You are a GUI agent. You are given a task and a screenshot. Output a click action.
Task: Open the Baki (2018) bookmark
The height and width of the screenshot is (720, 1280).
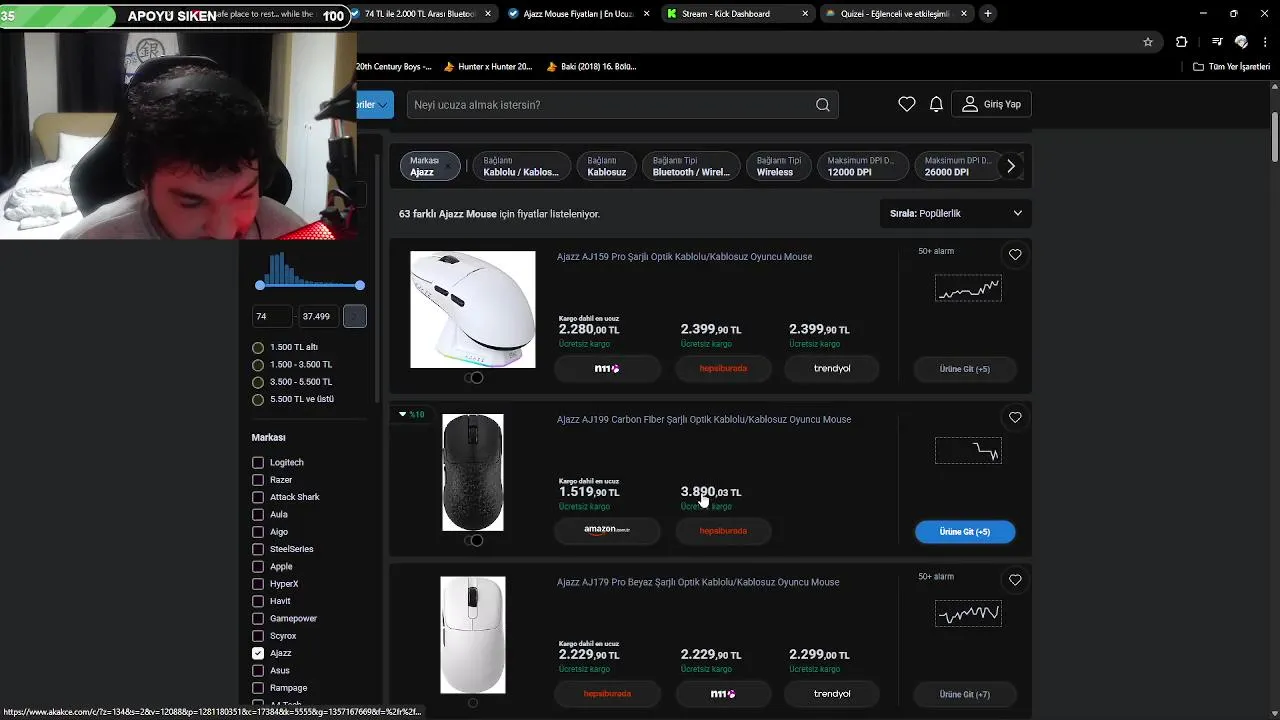tap(592, 67)
